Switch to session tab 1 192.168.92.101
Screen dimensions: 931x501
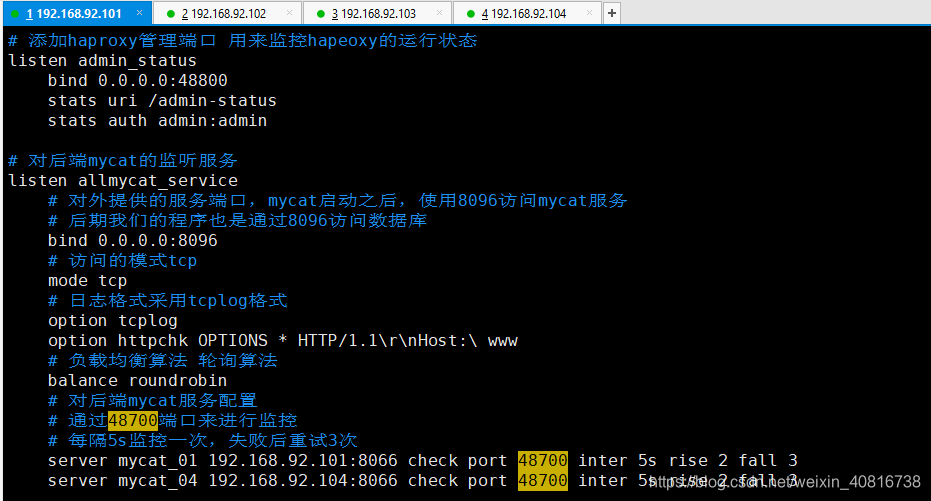[x=77, y=13]
